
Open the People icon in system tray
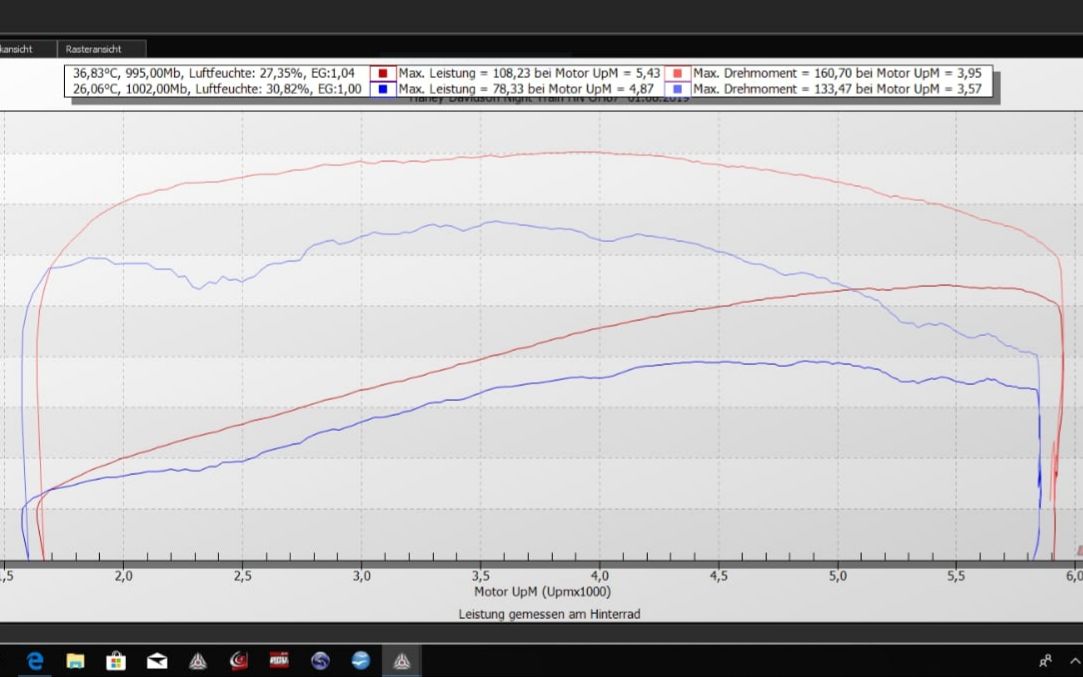1046,660
